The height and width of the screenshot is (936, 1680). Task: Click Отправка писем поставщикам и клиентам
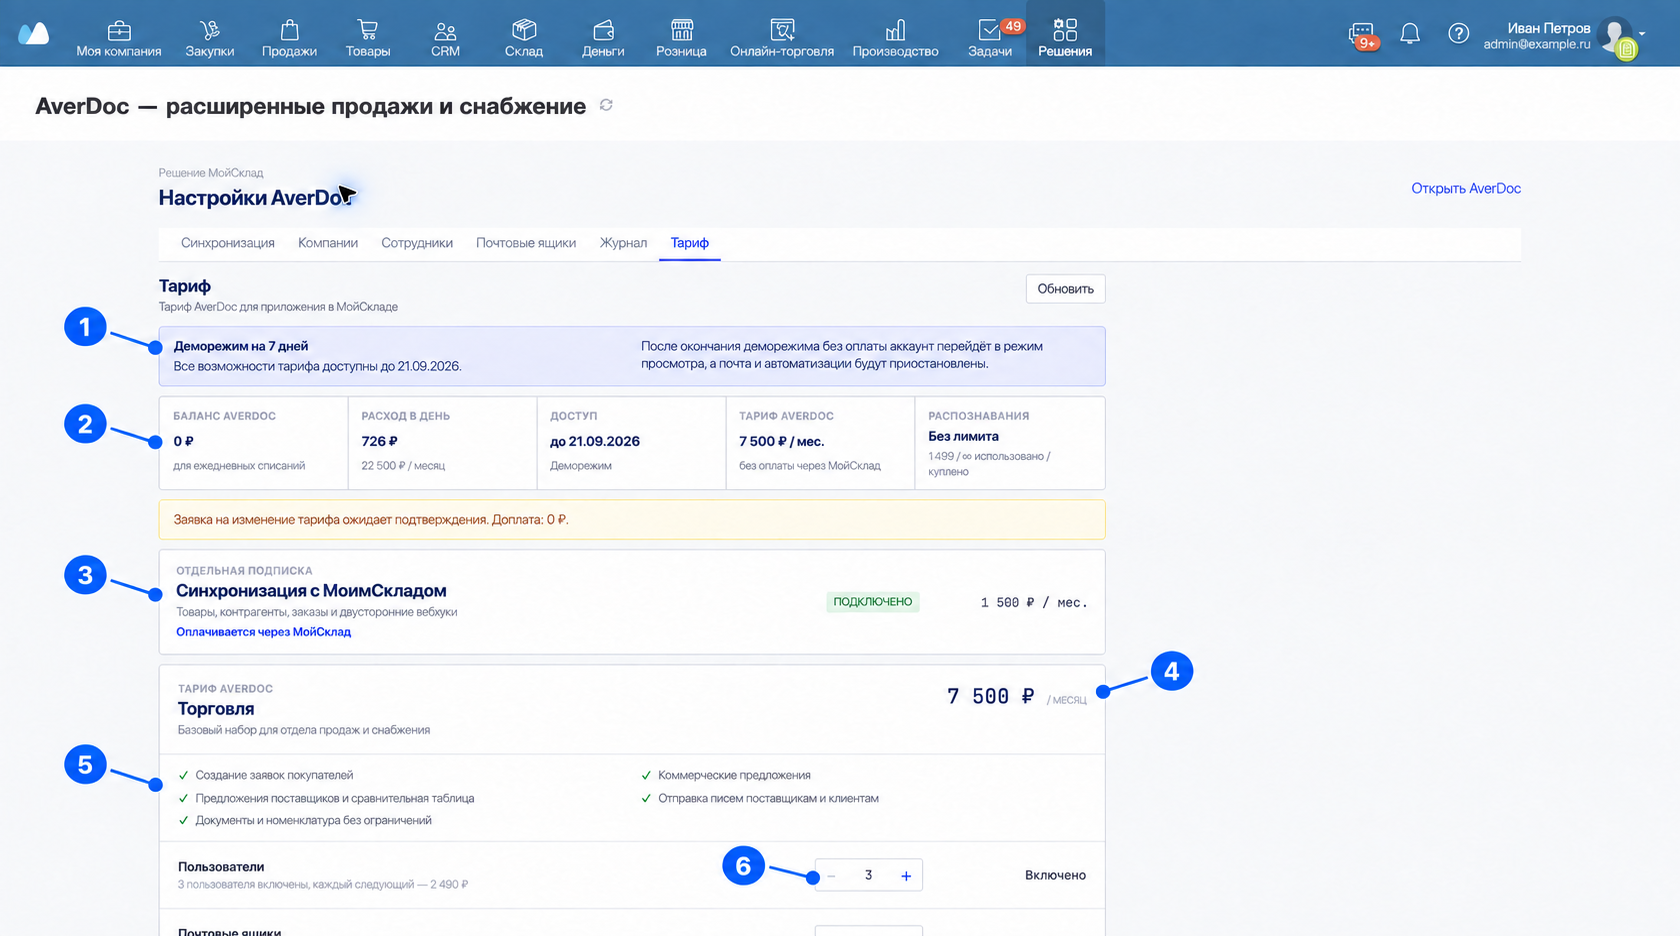[768, 798]
